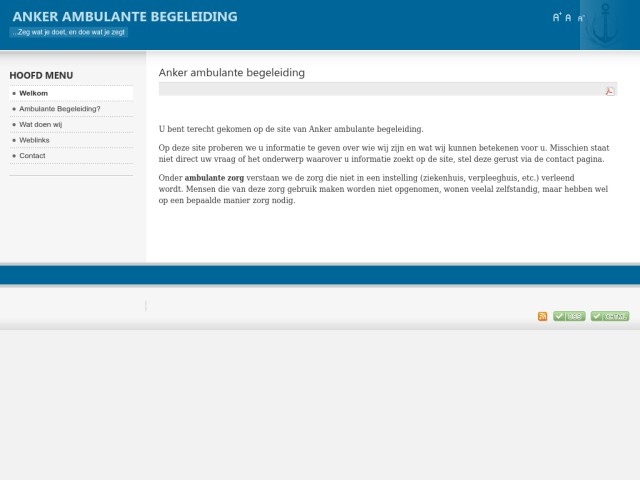The width and height of the screenshot is (640, 480).
Task: Click the bold 'ambulante zorg' text
Action: (x=214, y=177)
